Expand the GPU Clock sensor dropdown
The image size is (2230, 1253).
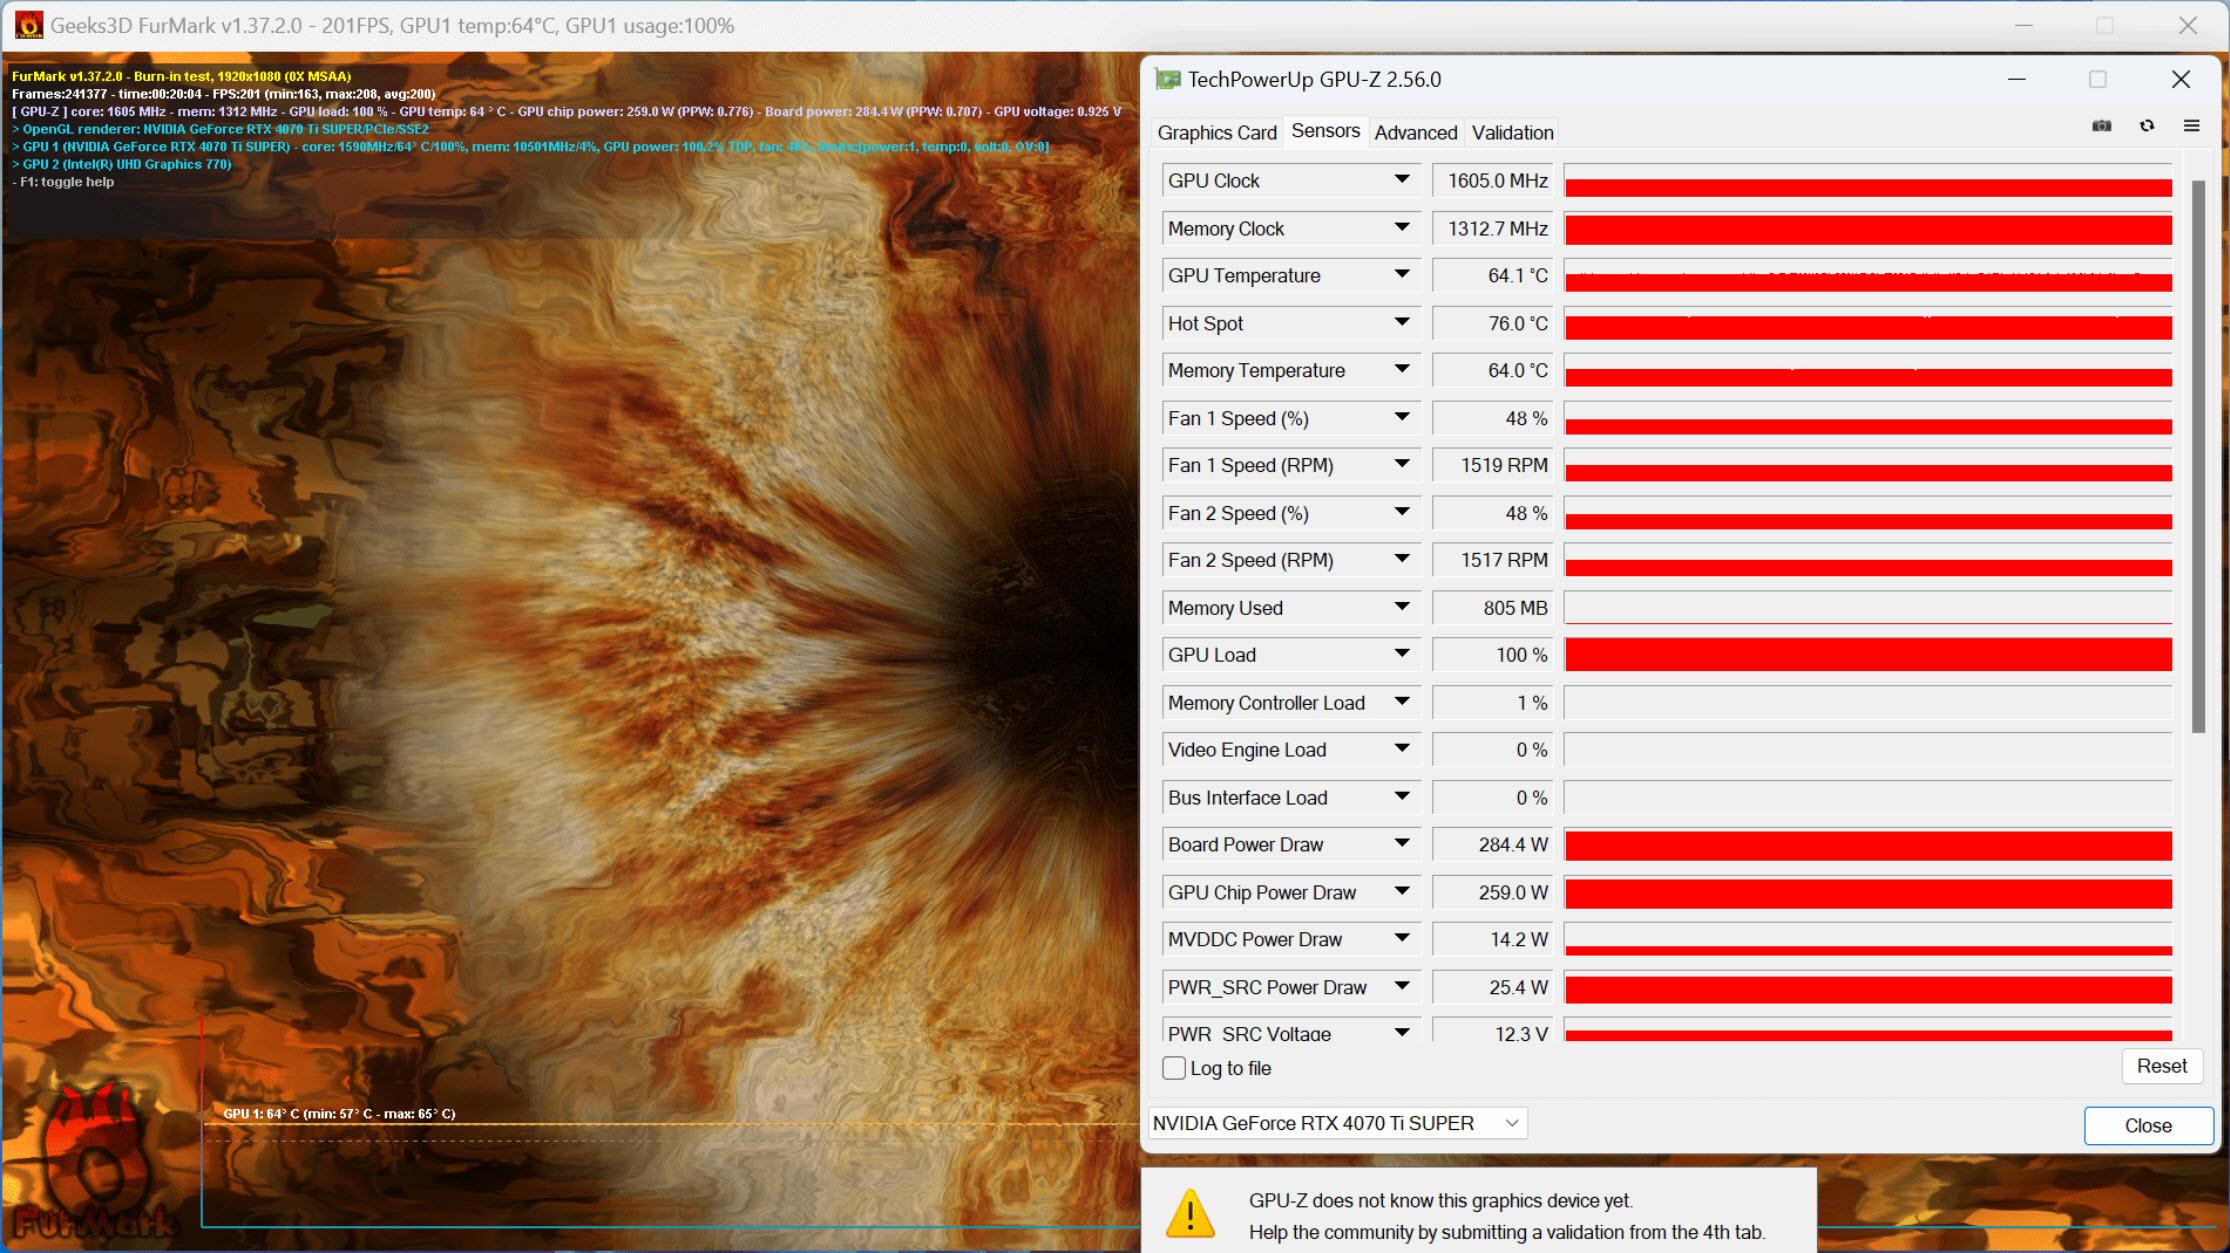point(1403,179)
